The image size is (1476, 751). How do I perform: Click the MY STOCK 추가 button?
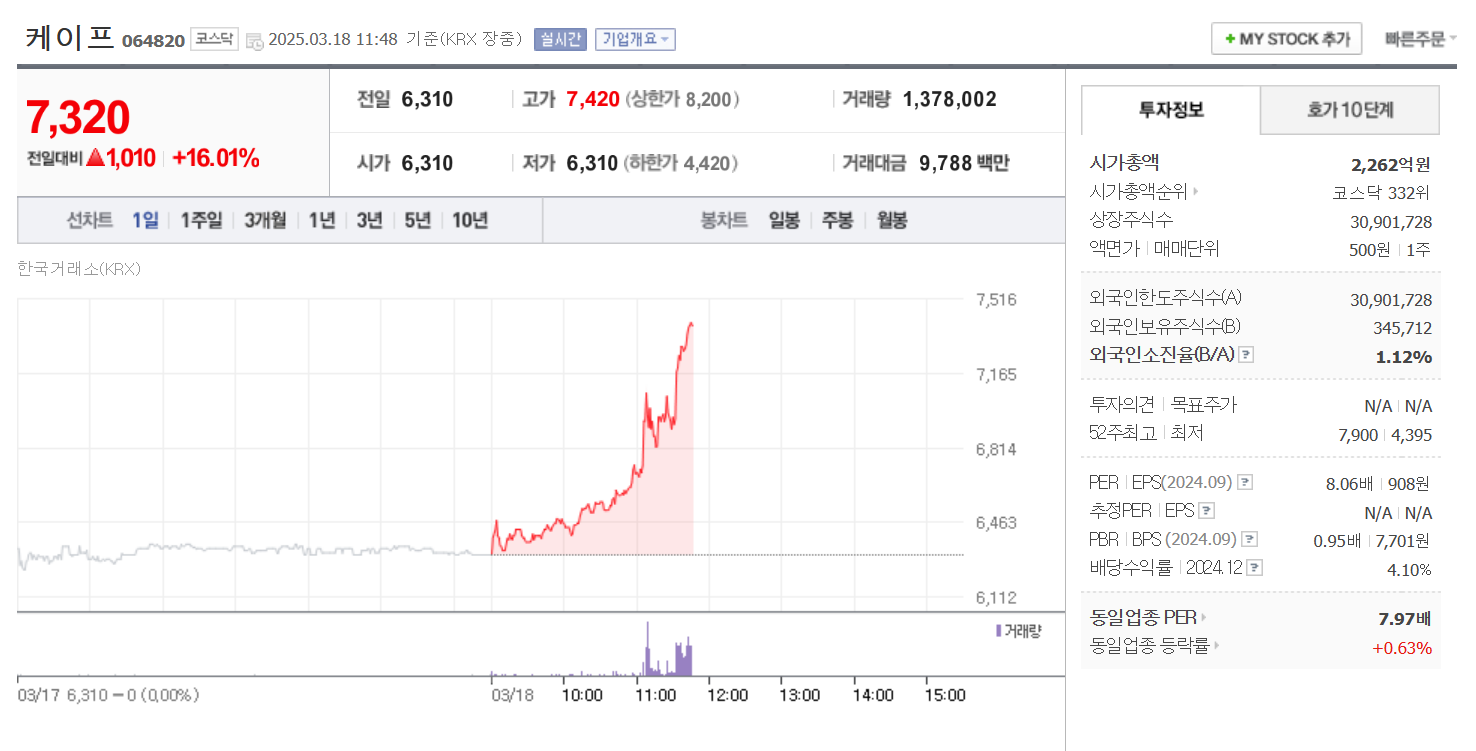(x=1286, y=39)
